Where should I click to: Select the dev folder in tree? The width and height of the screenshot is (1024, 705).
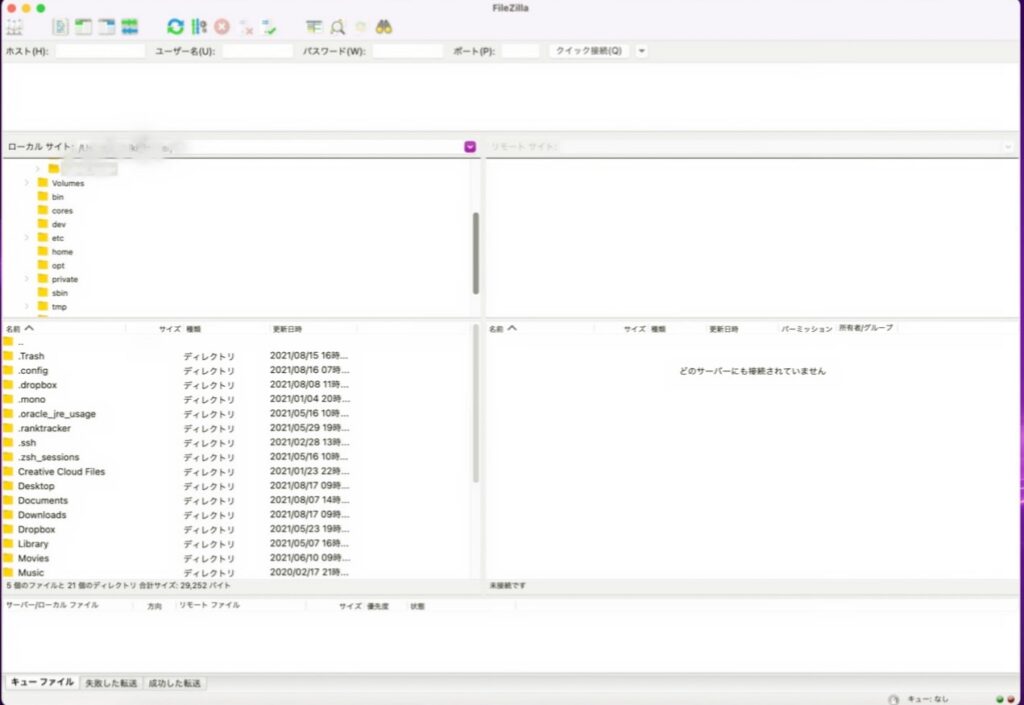click(x=59, y=224)
